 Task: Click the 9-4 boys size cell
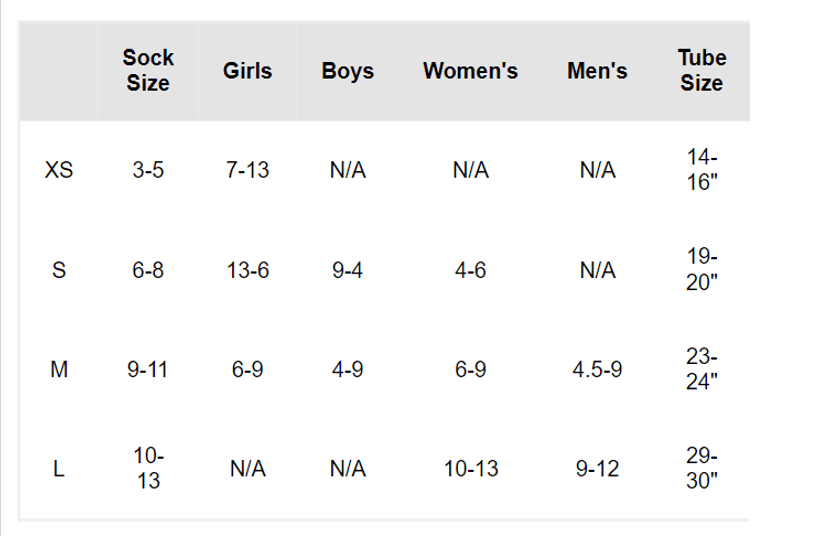point(347,271)
